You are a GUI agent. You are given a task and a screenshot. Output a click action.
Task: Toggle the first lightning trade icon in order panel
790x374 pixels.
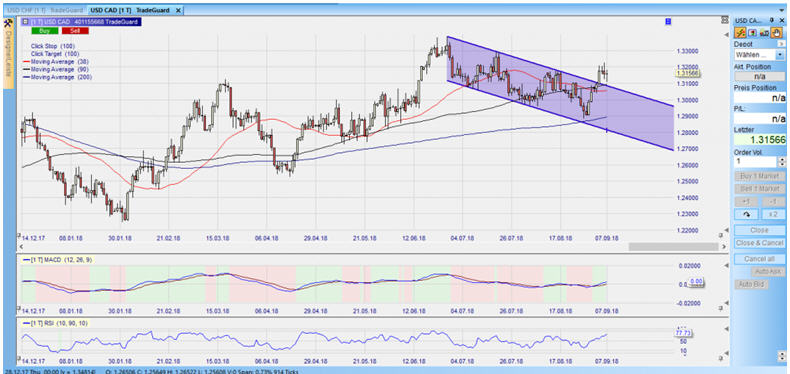tap(741, 32)
